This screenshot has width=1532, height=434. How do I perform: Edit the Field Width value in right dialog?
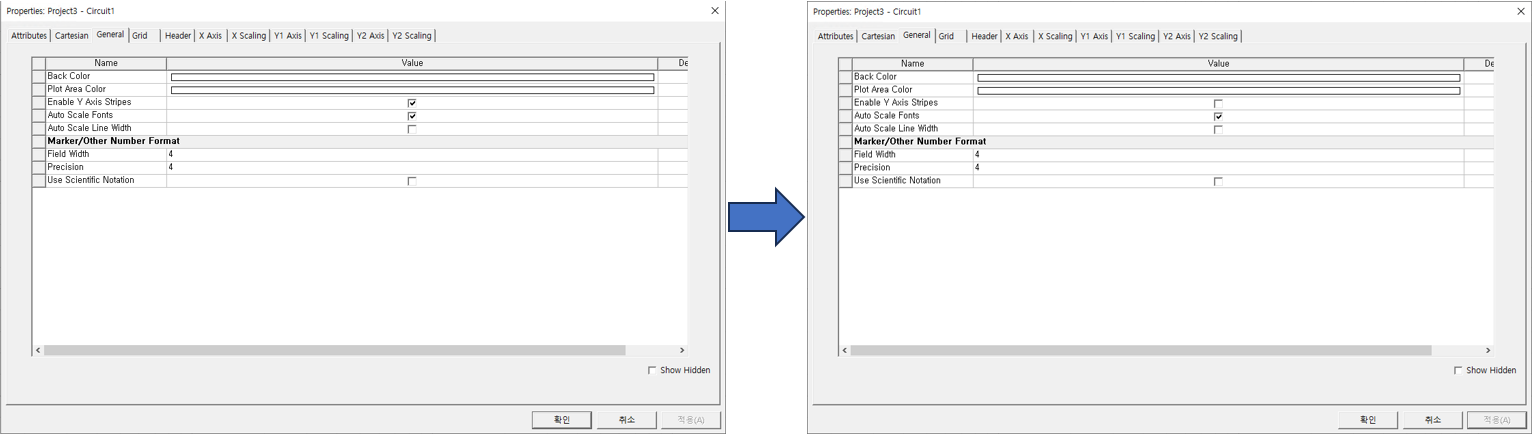tap(1218, 155)
